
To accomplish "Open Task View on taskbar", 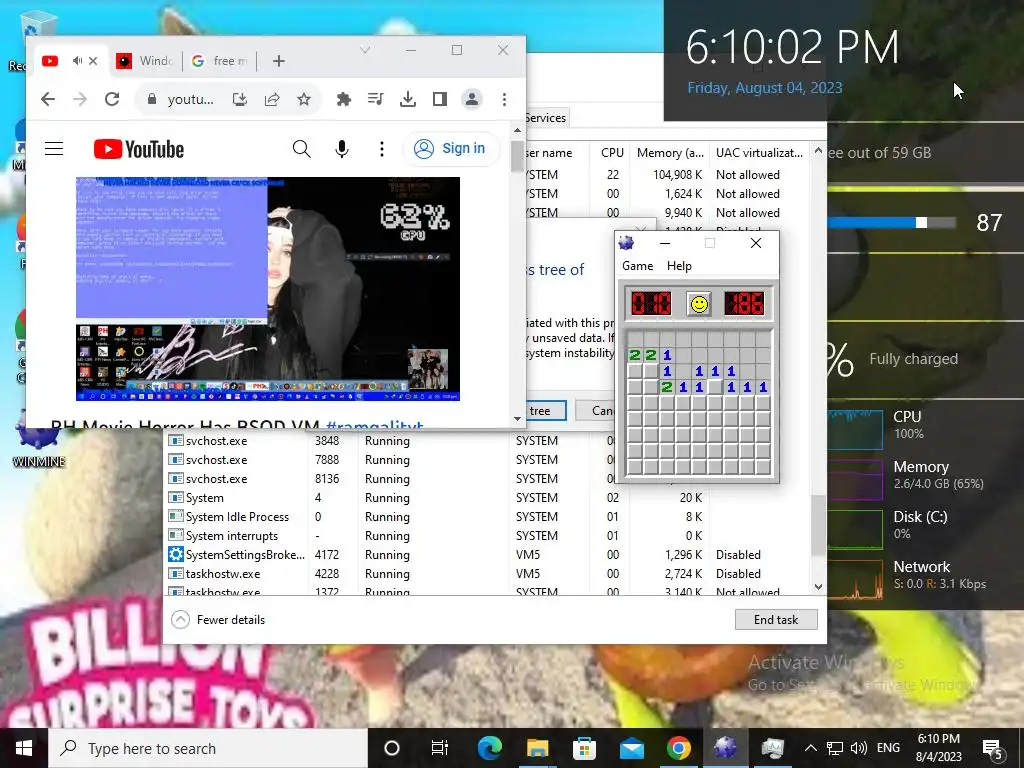I will click(x=440, y=748).
